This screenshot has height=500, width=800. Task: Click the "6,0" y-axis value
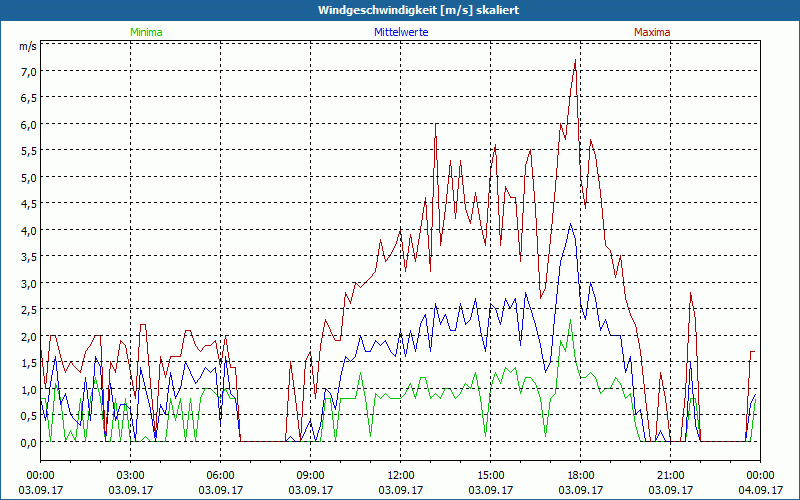28,124
